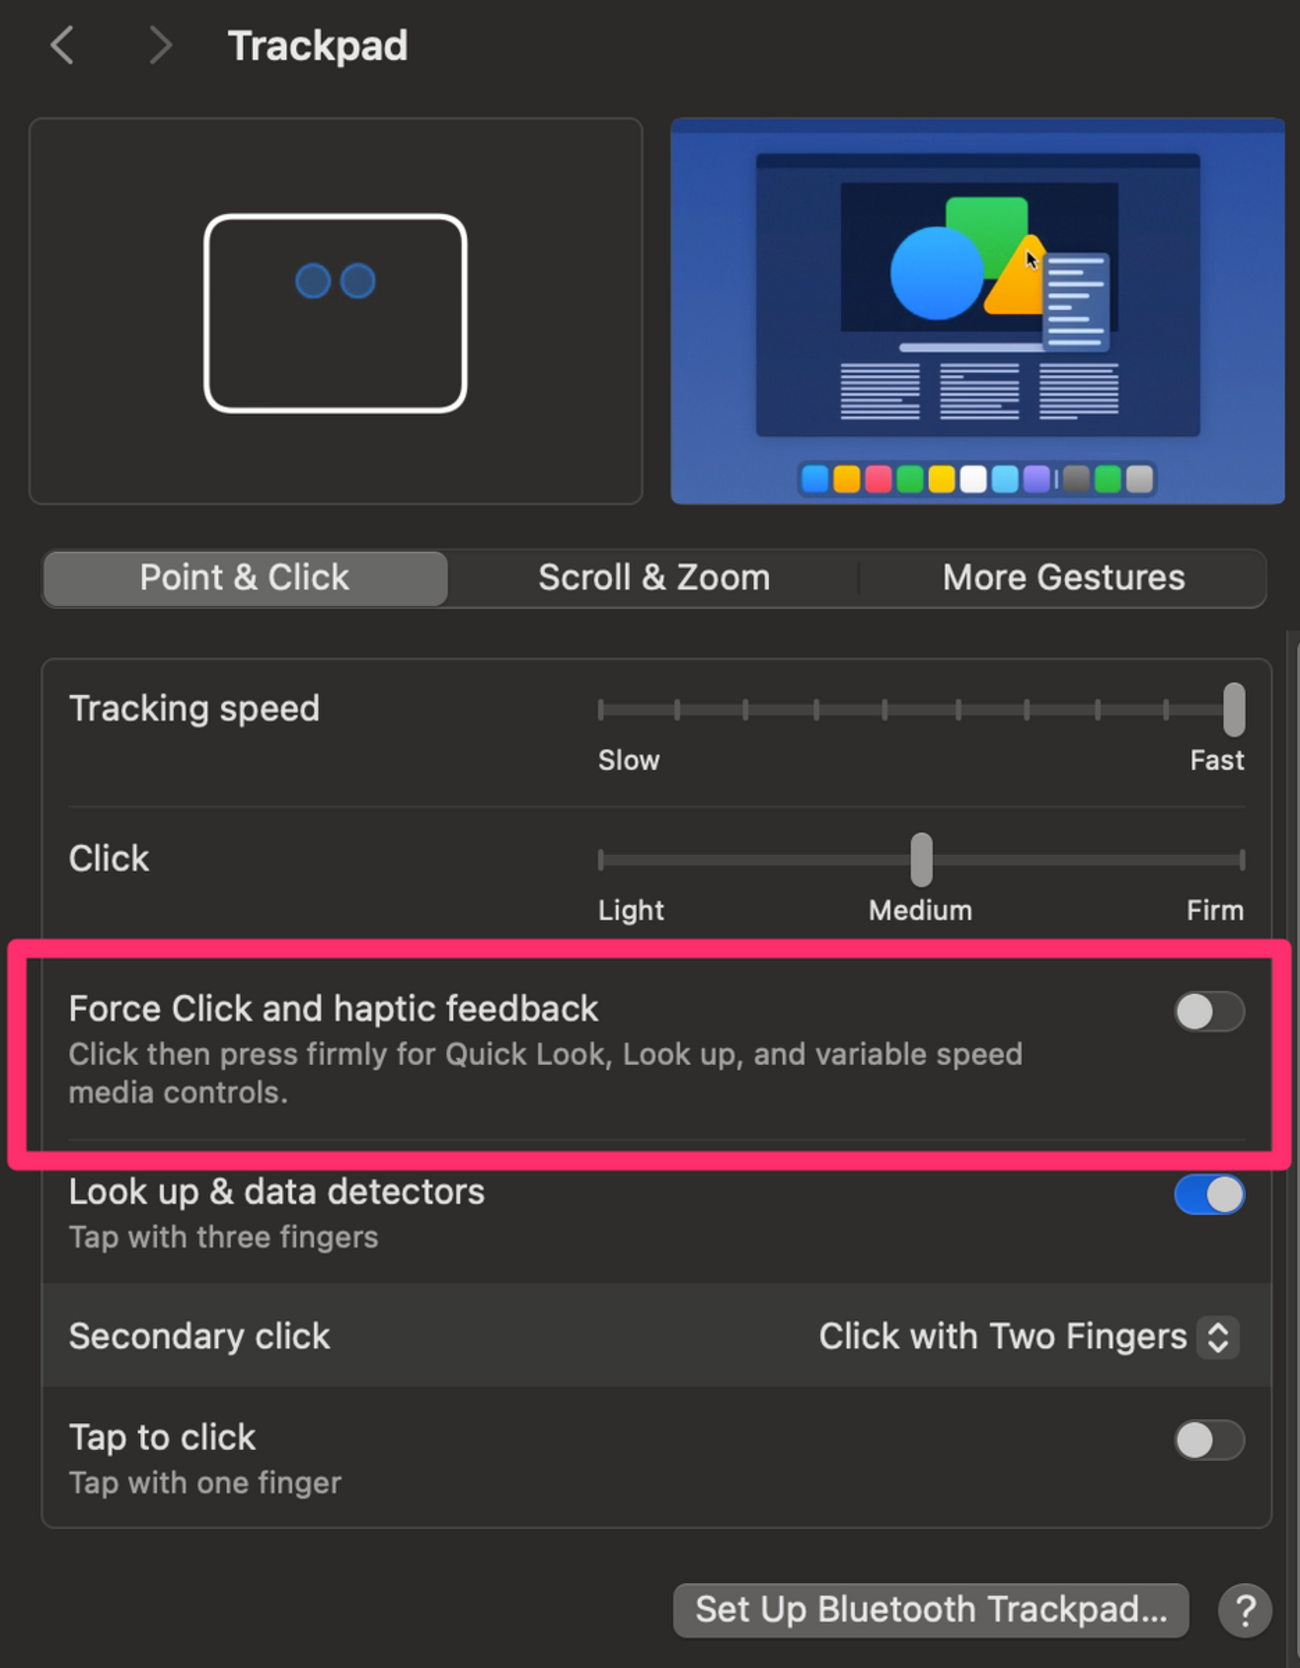Click the back navigation arrow
Viewport: 1300px width, 1668px height.
click(63, 45)
